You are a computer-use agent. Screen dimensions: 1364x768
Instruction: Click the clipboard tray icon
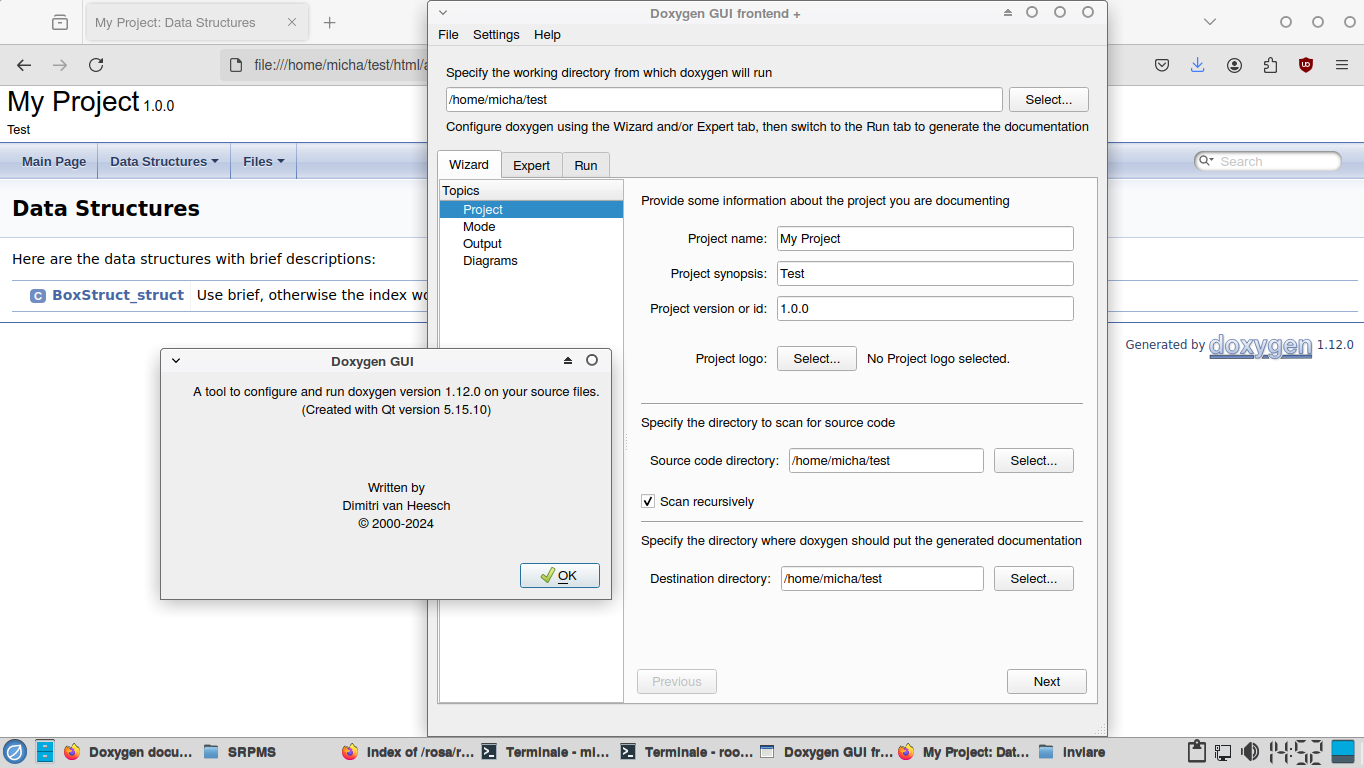1196,752
